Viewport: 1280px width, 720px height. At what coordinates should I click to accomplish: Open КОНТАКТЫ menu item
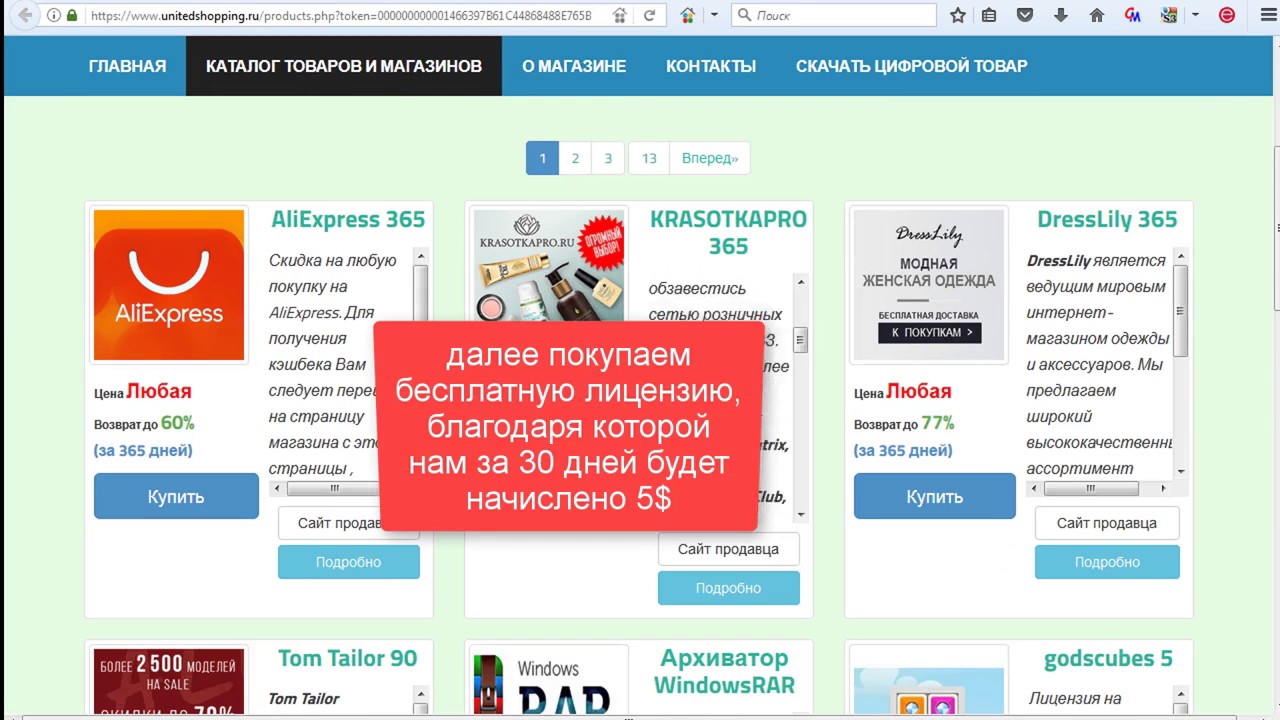point(711,66)
